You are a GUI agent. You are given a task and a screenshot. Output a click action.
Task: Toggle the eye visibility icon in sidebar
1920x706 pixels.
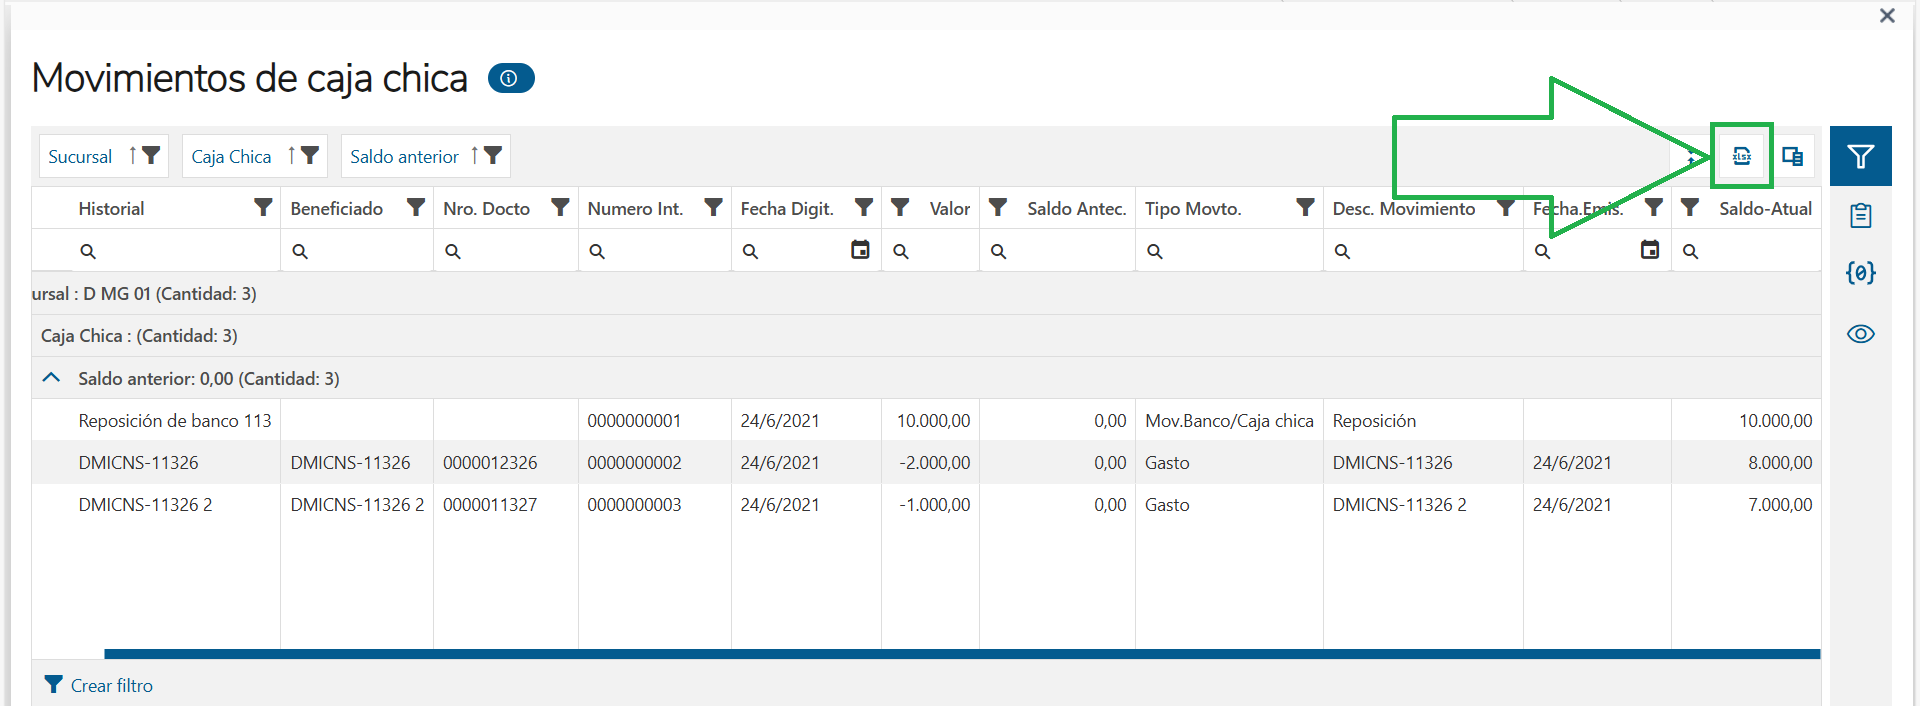tap(1860, 334)
